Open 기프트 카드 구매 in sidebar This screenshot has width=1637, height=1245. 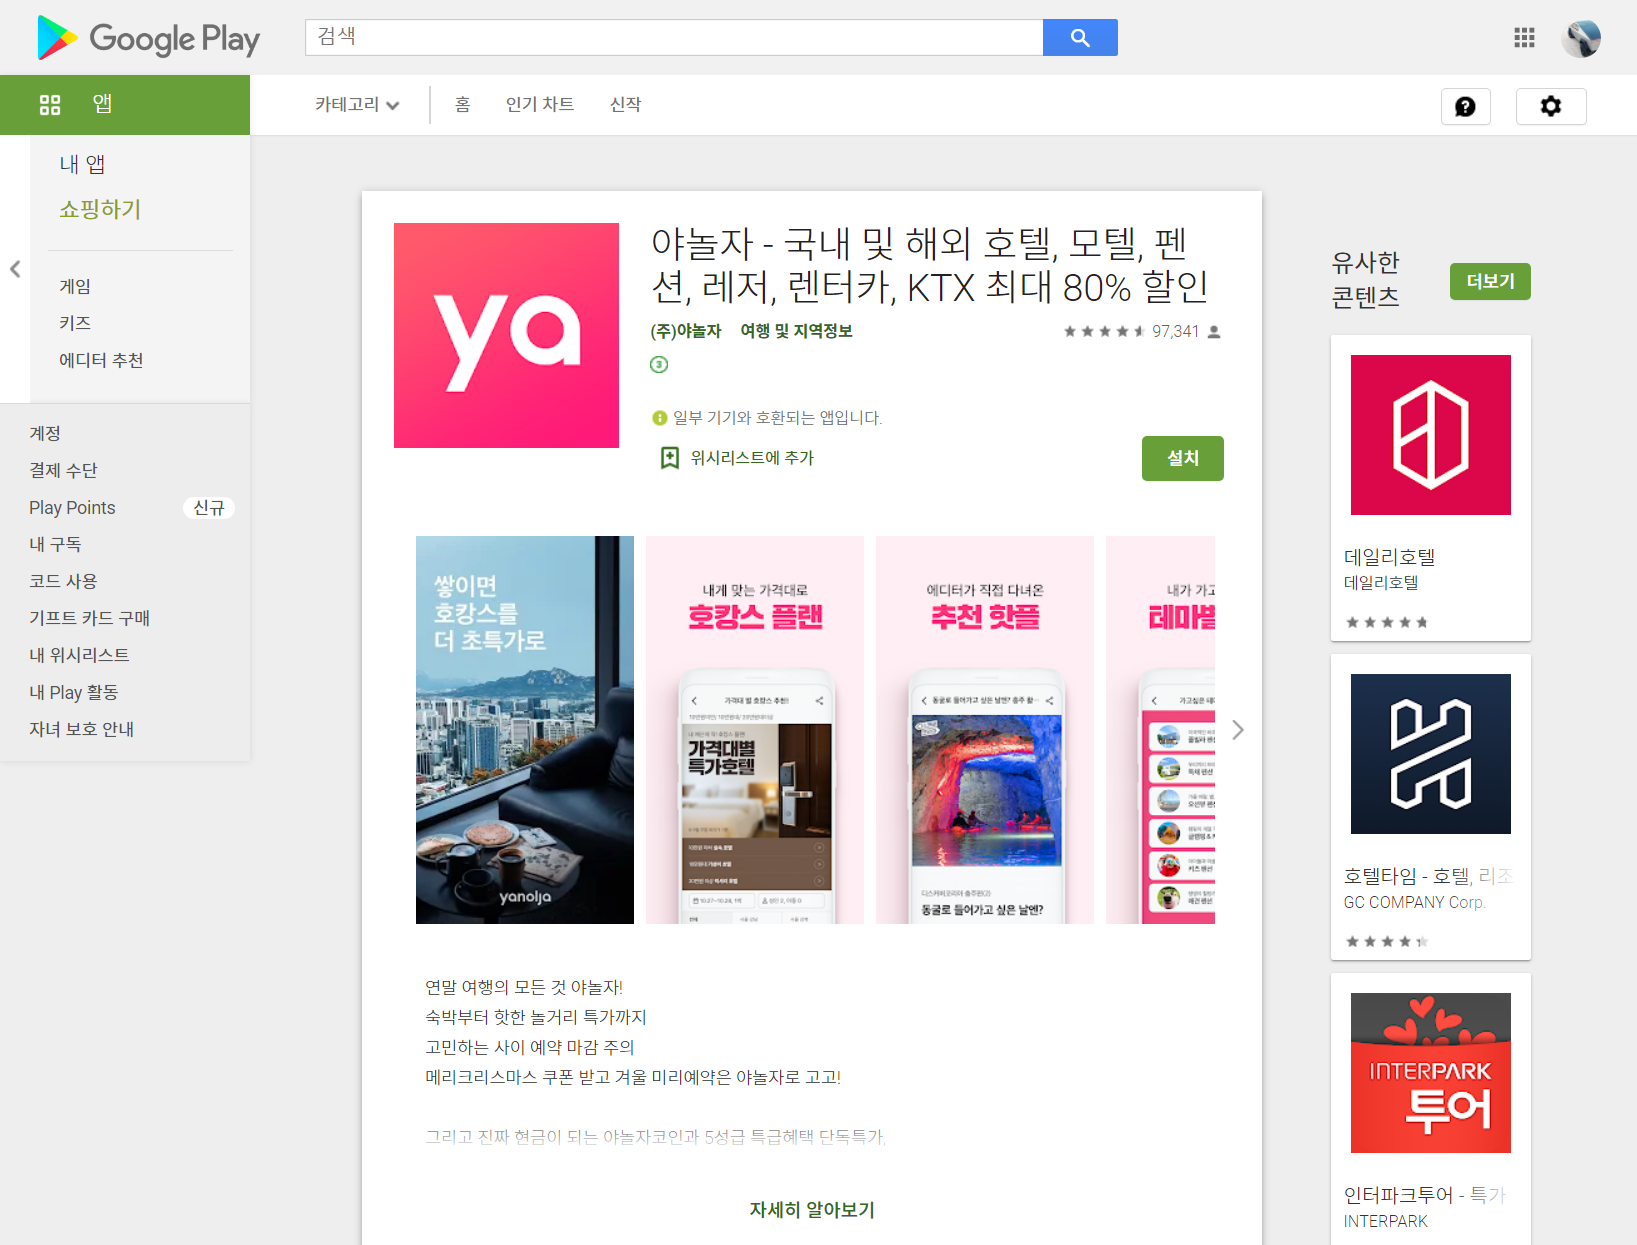click(89, 618)
